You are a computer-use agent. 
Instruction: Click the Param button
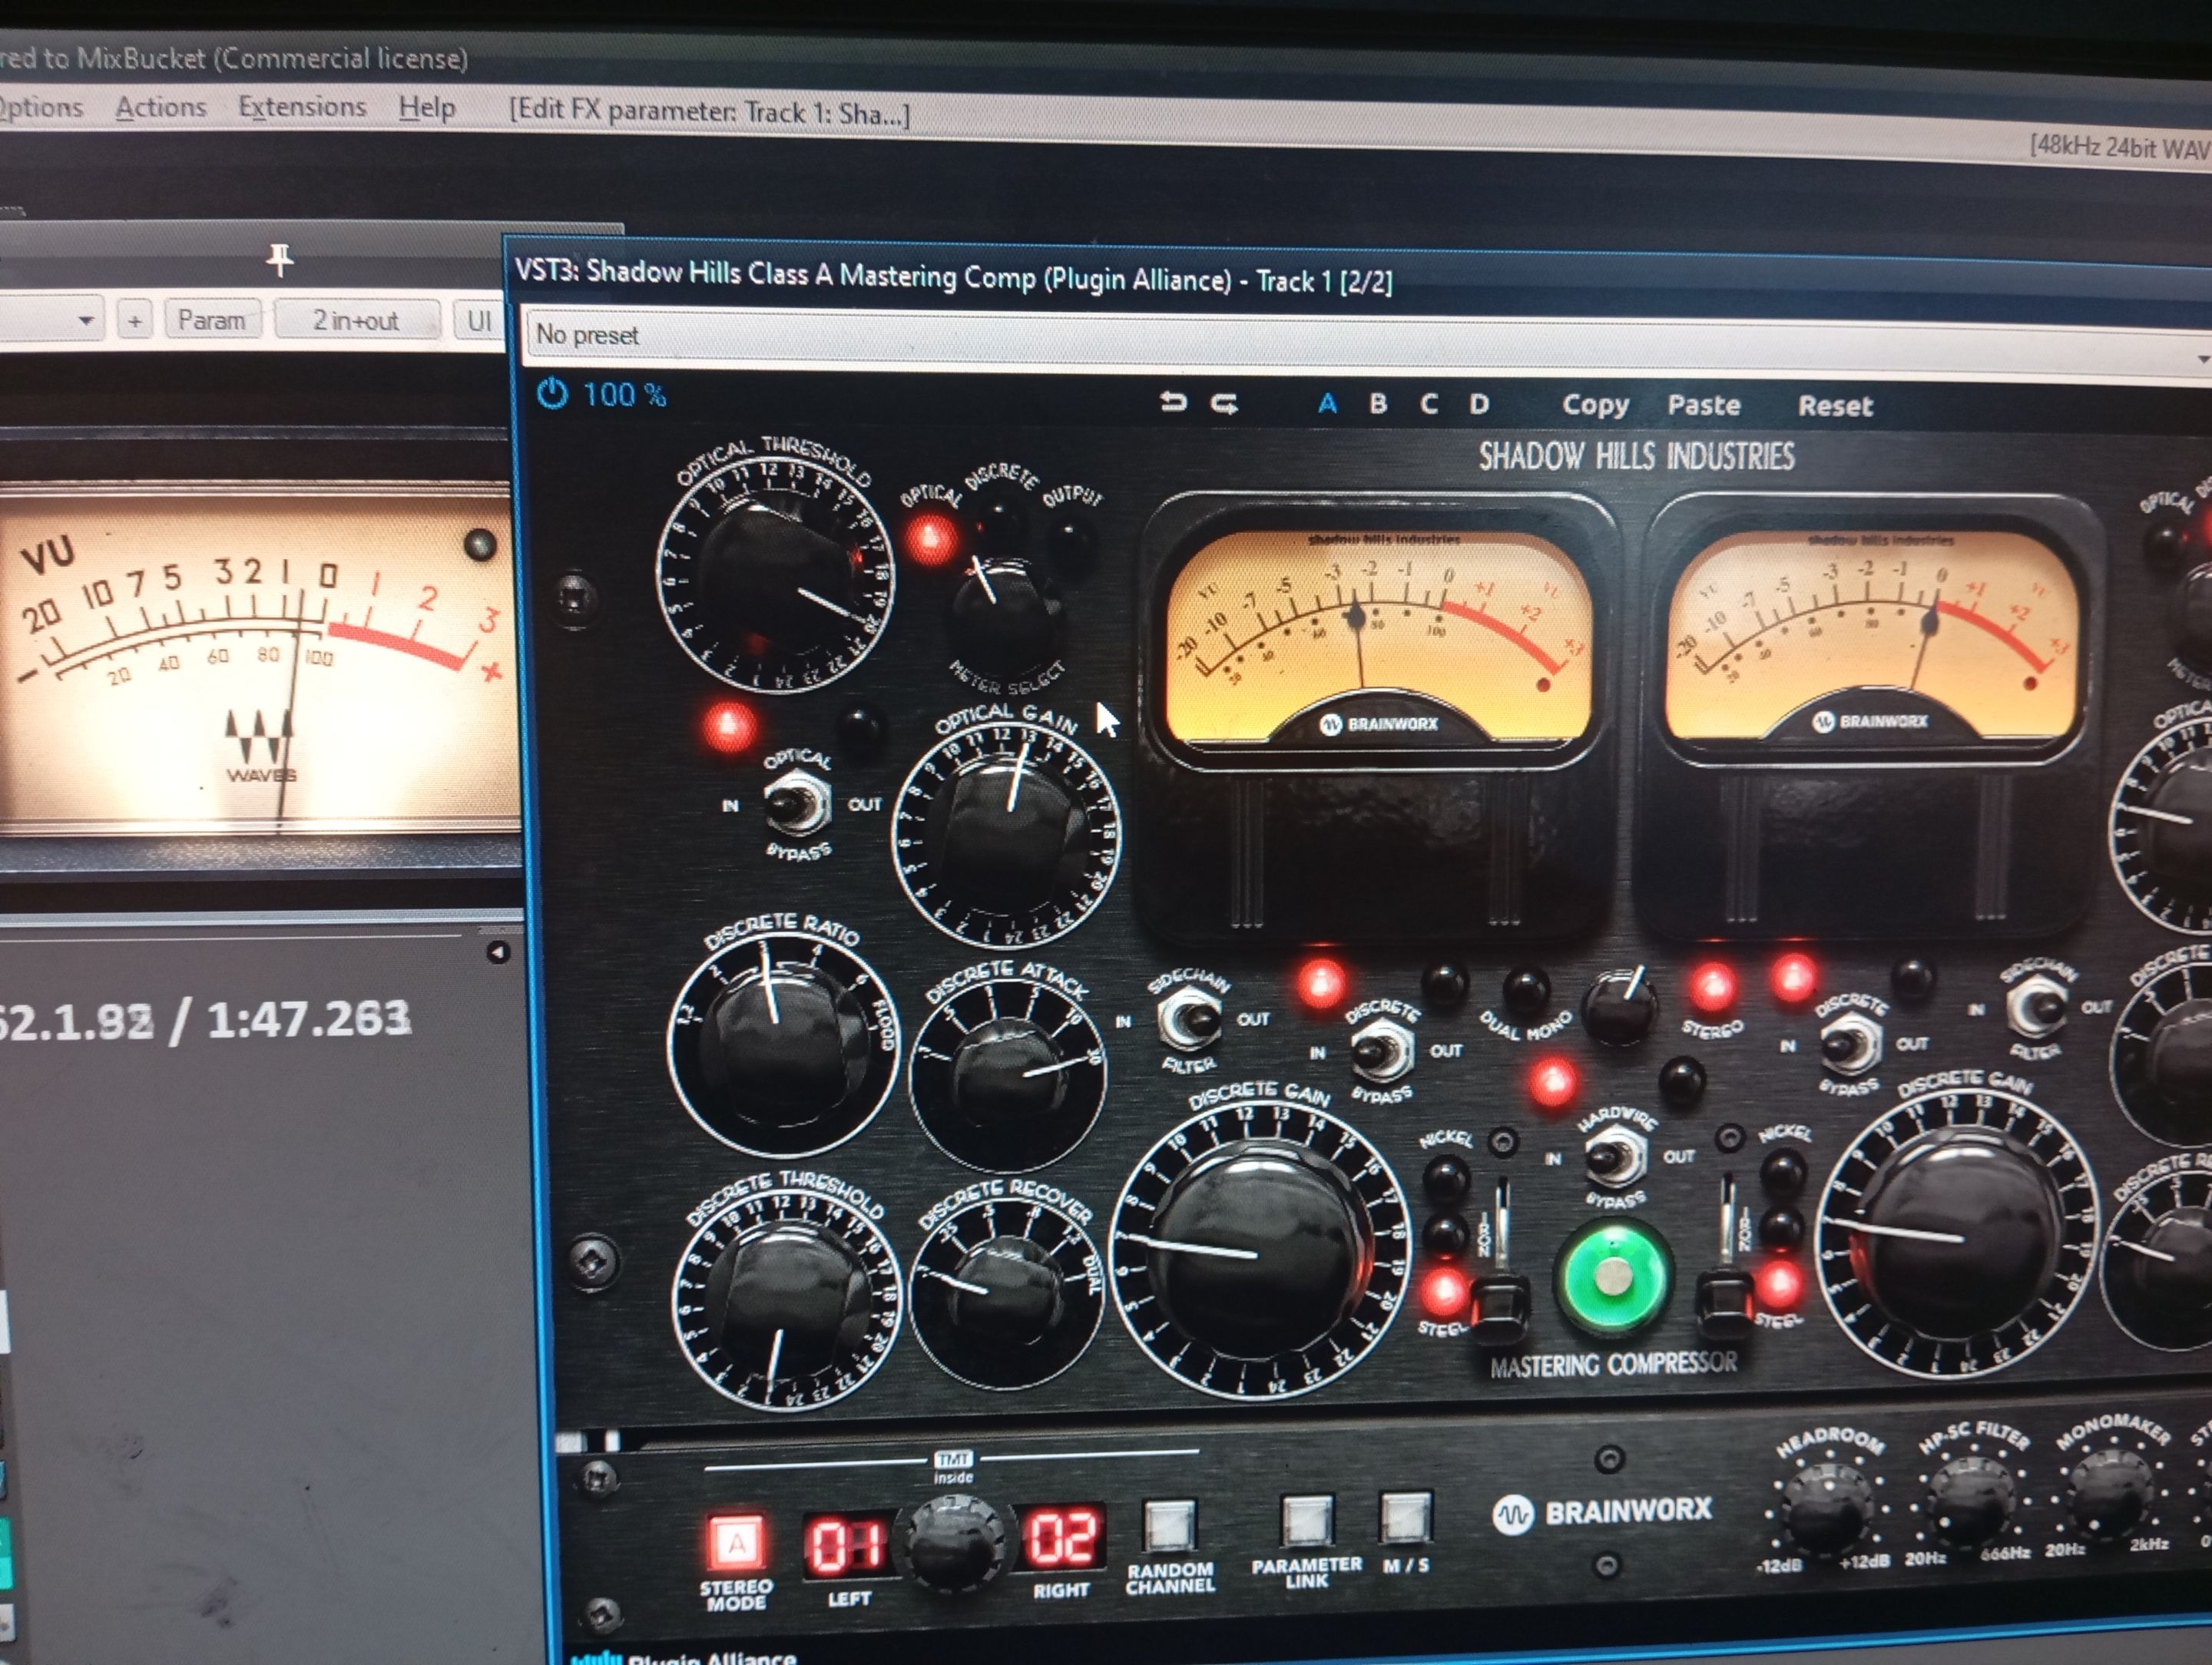(x=211, y=320)
